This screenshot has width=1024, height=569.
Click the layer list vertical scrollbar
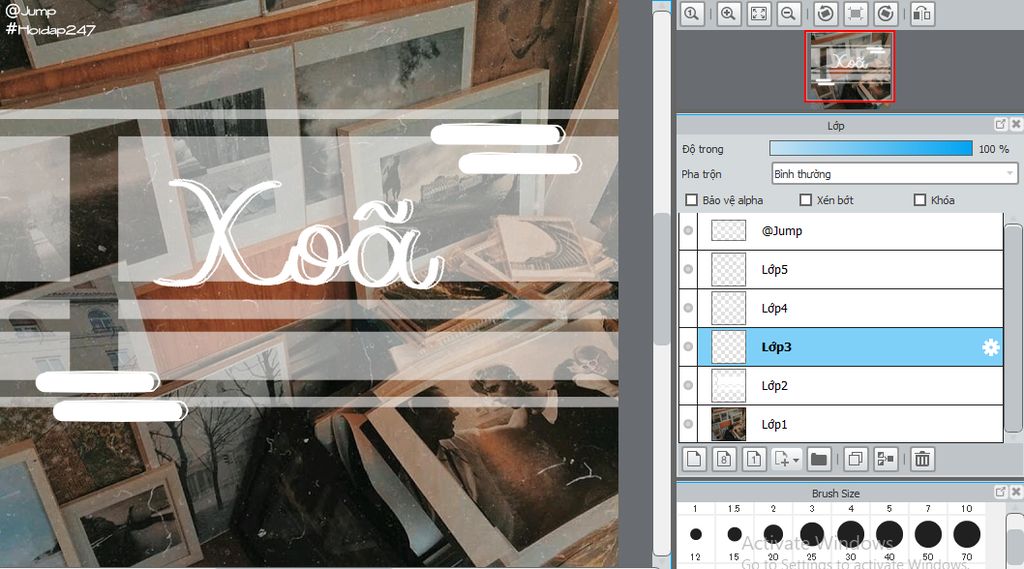point(1013,327)
